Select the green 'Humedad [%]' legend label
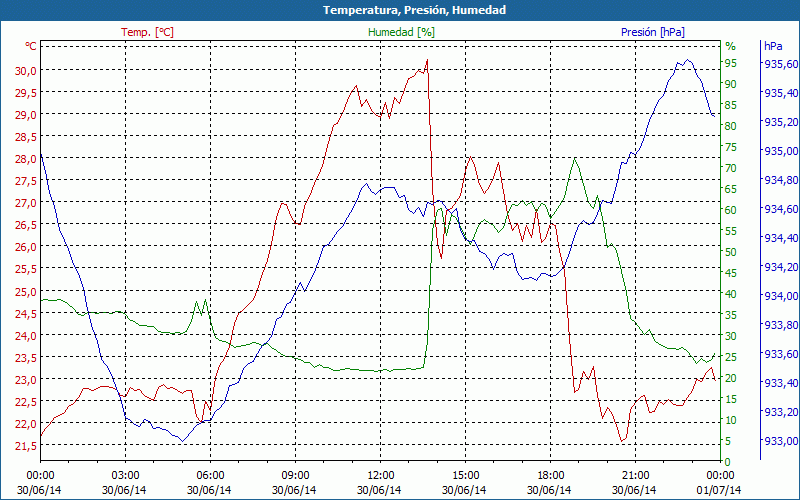 click(x=402, y=32)
